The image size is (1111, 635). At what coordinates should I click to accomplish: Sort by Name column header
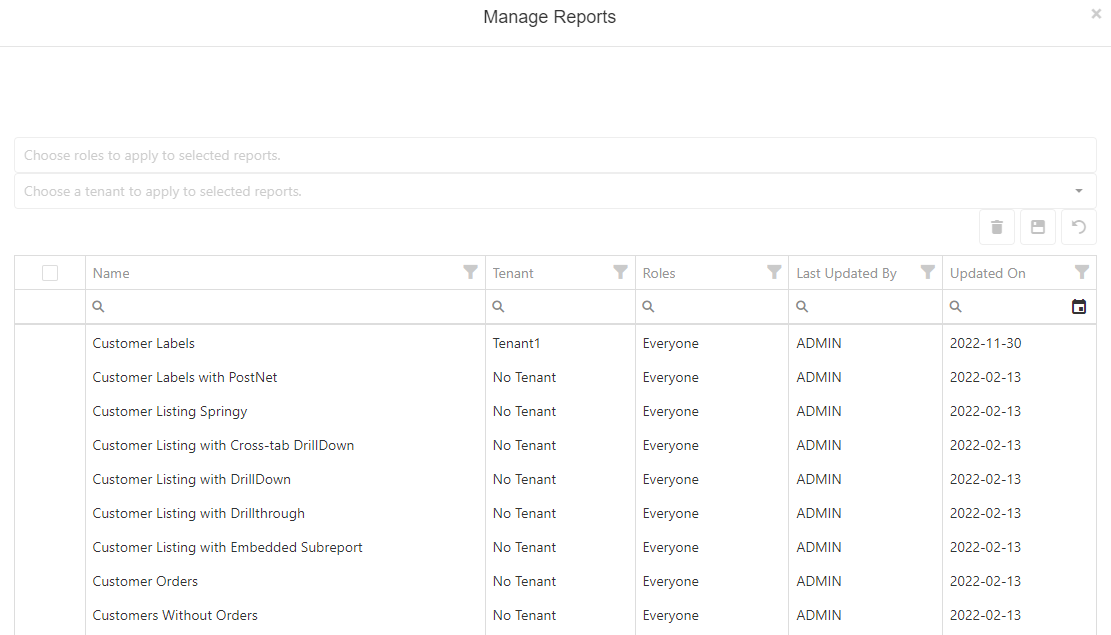pyautogui.click(x=111, y=273)
